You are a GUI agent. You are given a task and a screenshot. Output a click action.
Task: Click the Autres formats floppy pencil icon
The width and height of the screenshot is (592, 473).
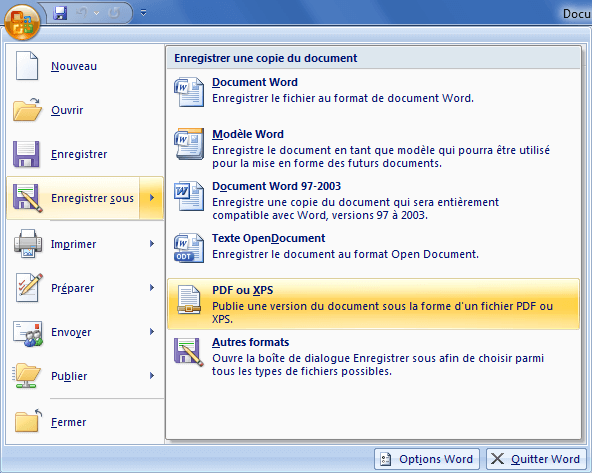(x=189, y=352)
